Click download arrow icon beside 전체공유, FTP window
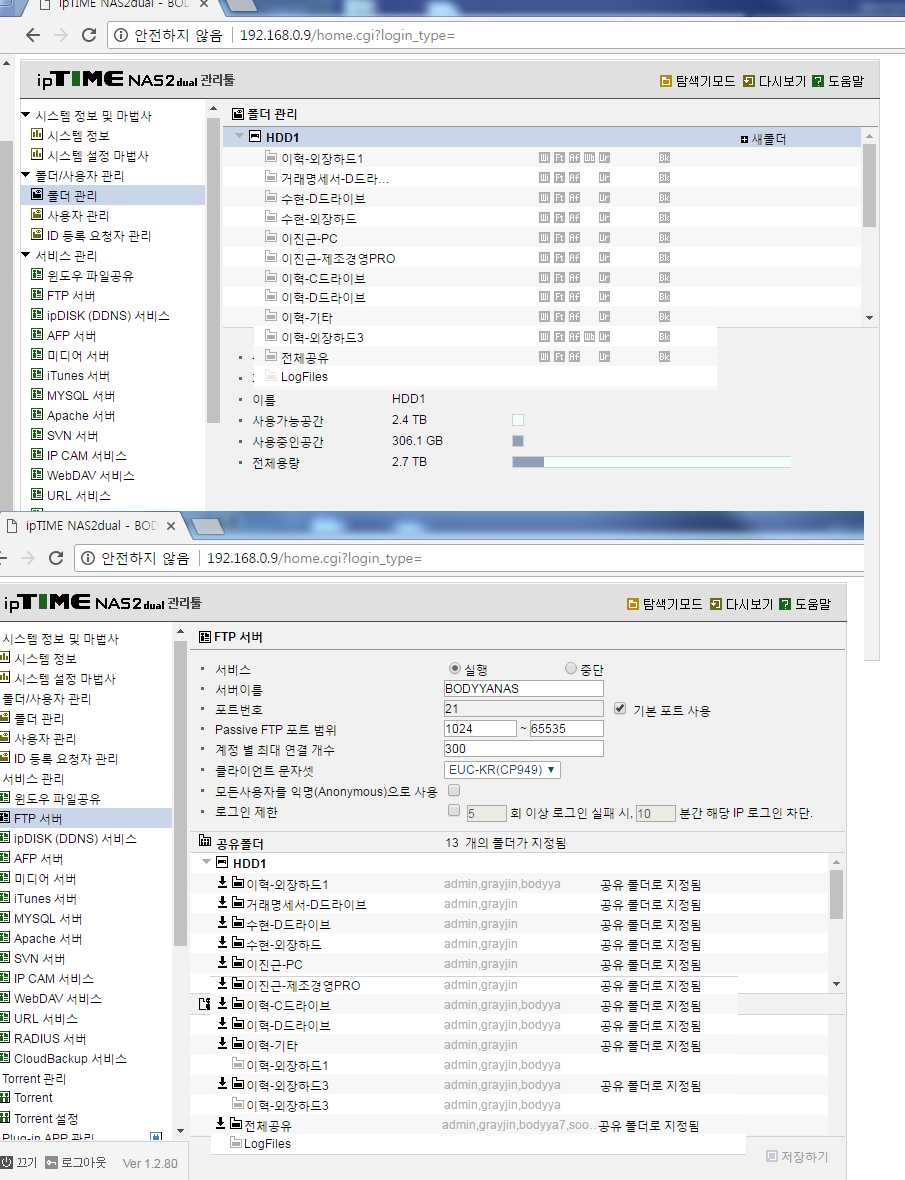The width and height of the screenshot is (905, 1180). pos(220,1124)
